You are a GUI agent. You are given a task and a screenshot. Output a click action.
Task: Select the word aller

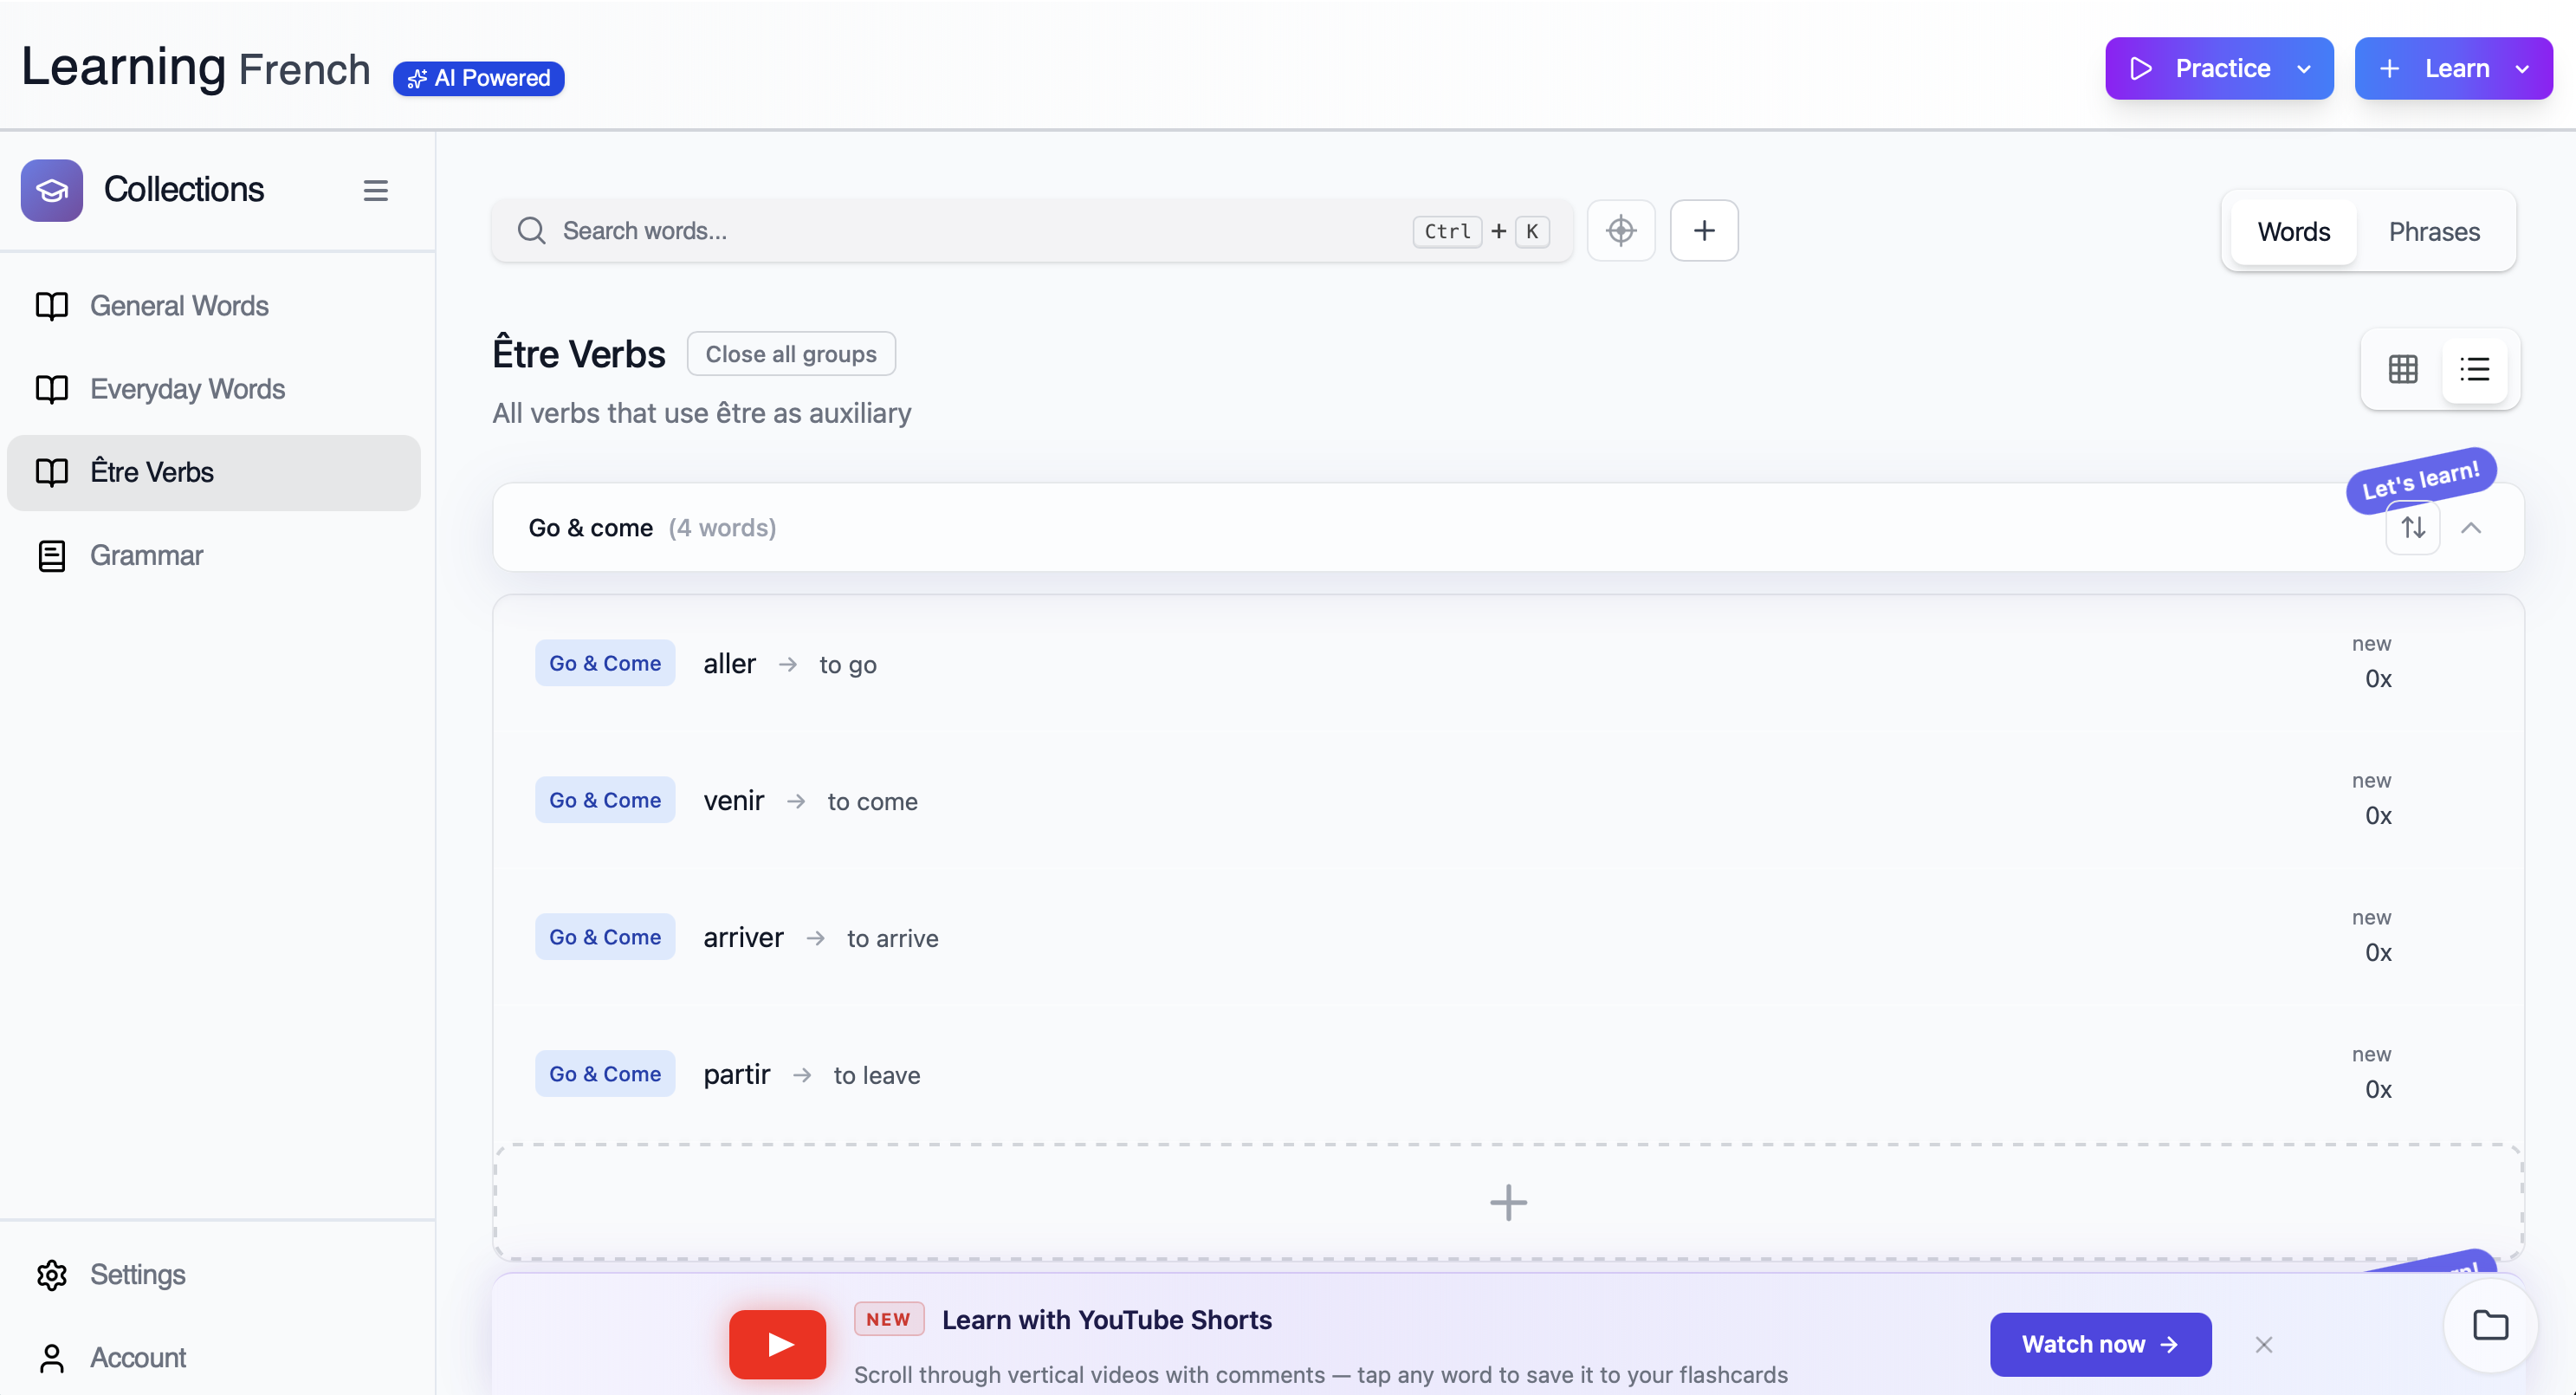coord(729,664)
